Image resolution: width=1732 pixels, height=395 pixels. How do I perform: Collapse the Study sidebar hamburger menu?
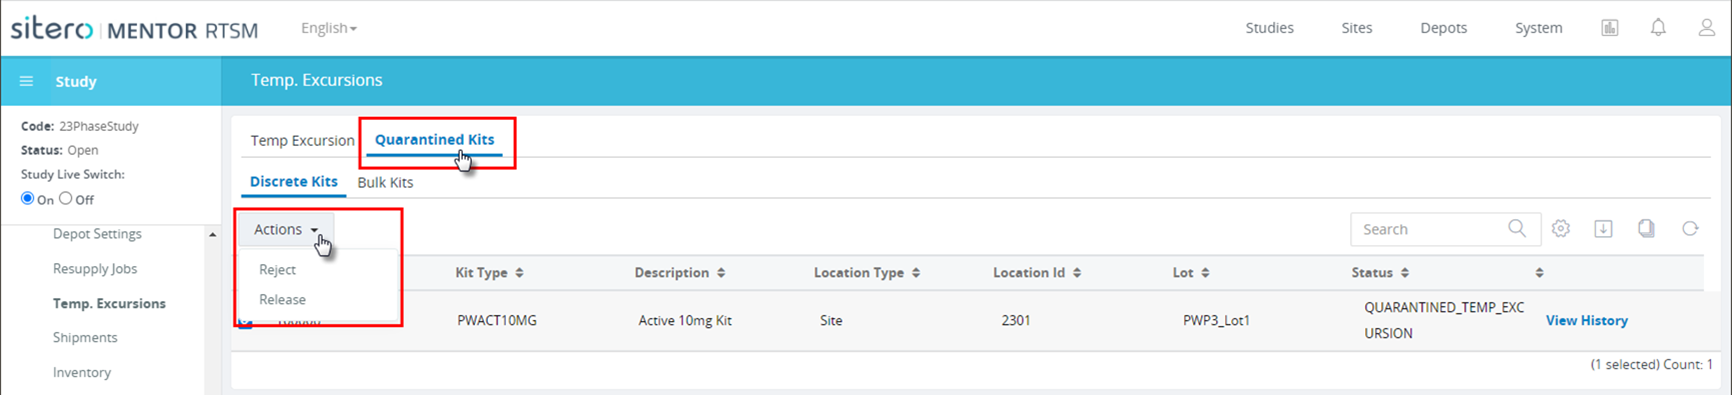[x=27, y=81]
